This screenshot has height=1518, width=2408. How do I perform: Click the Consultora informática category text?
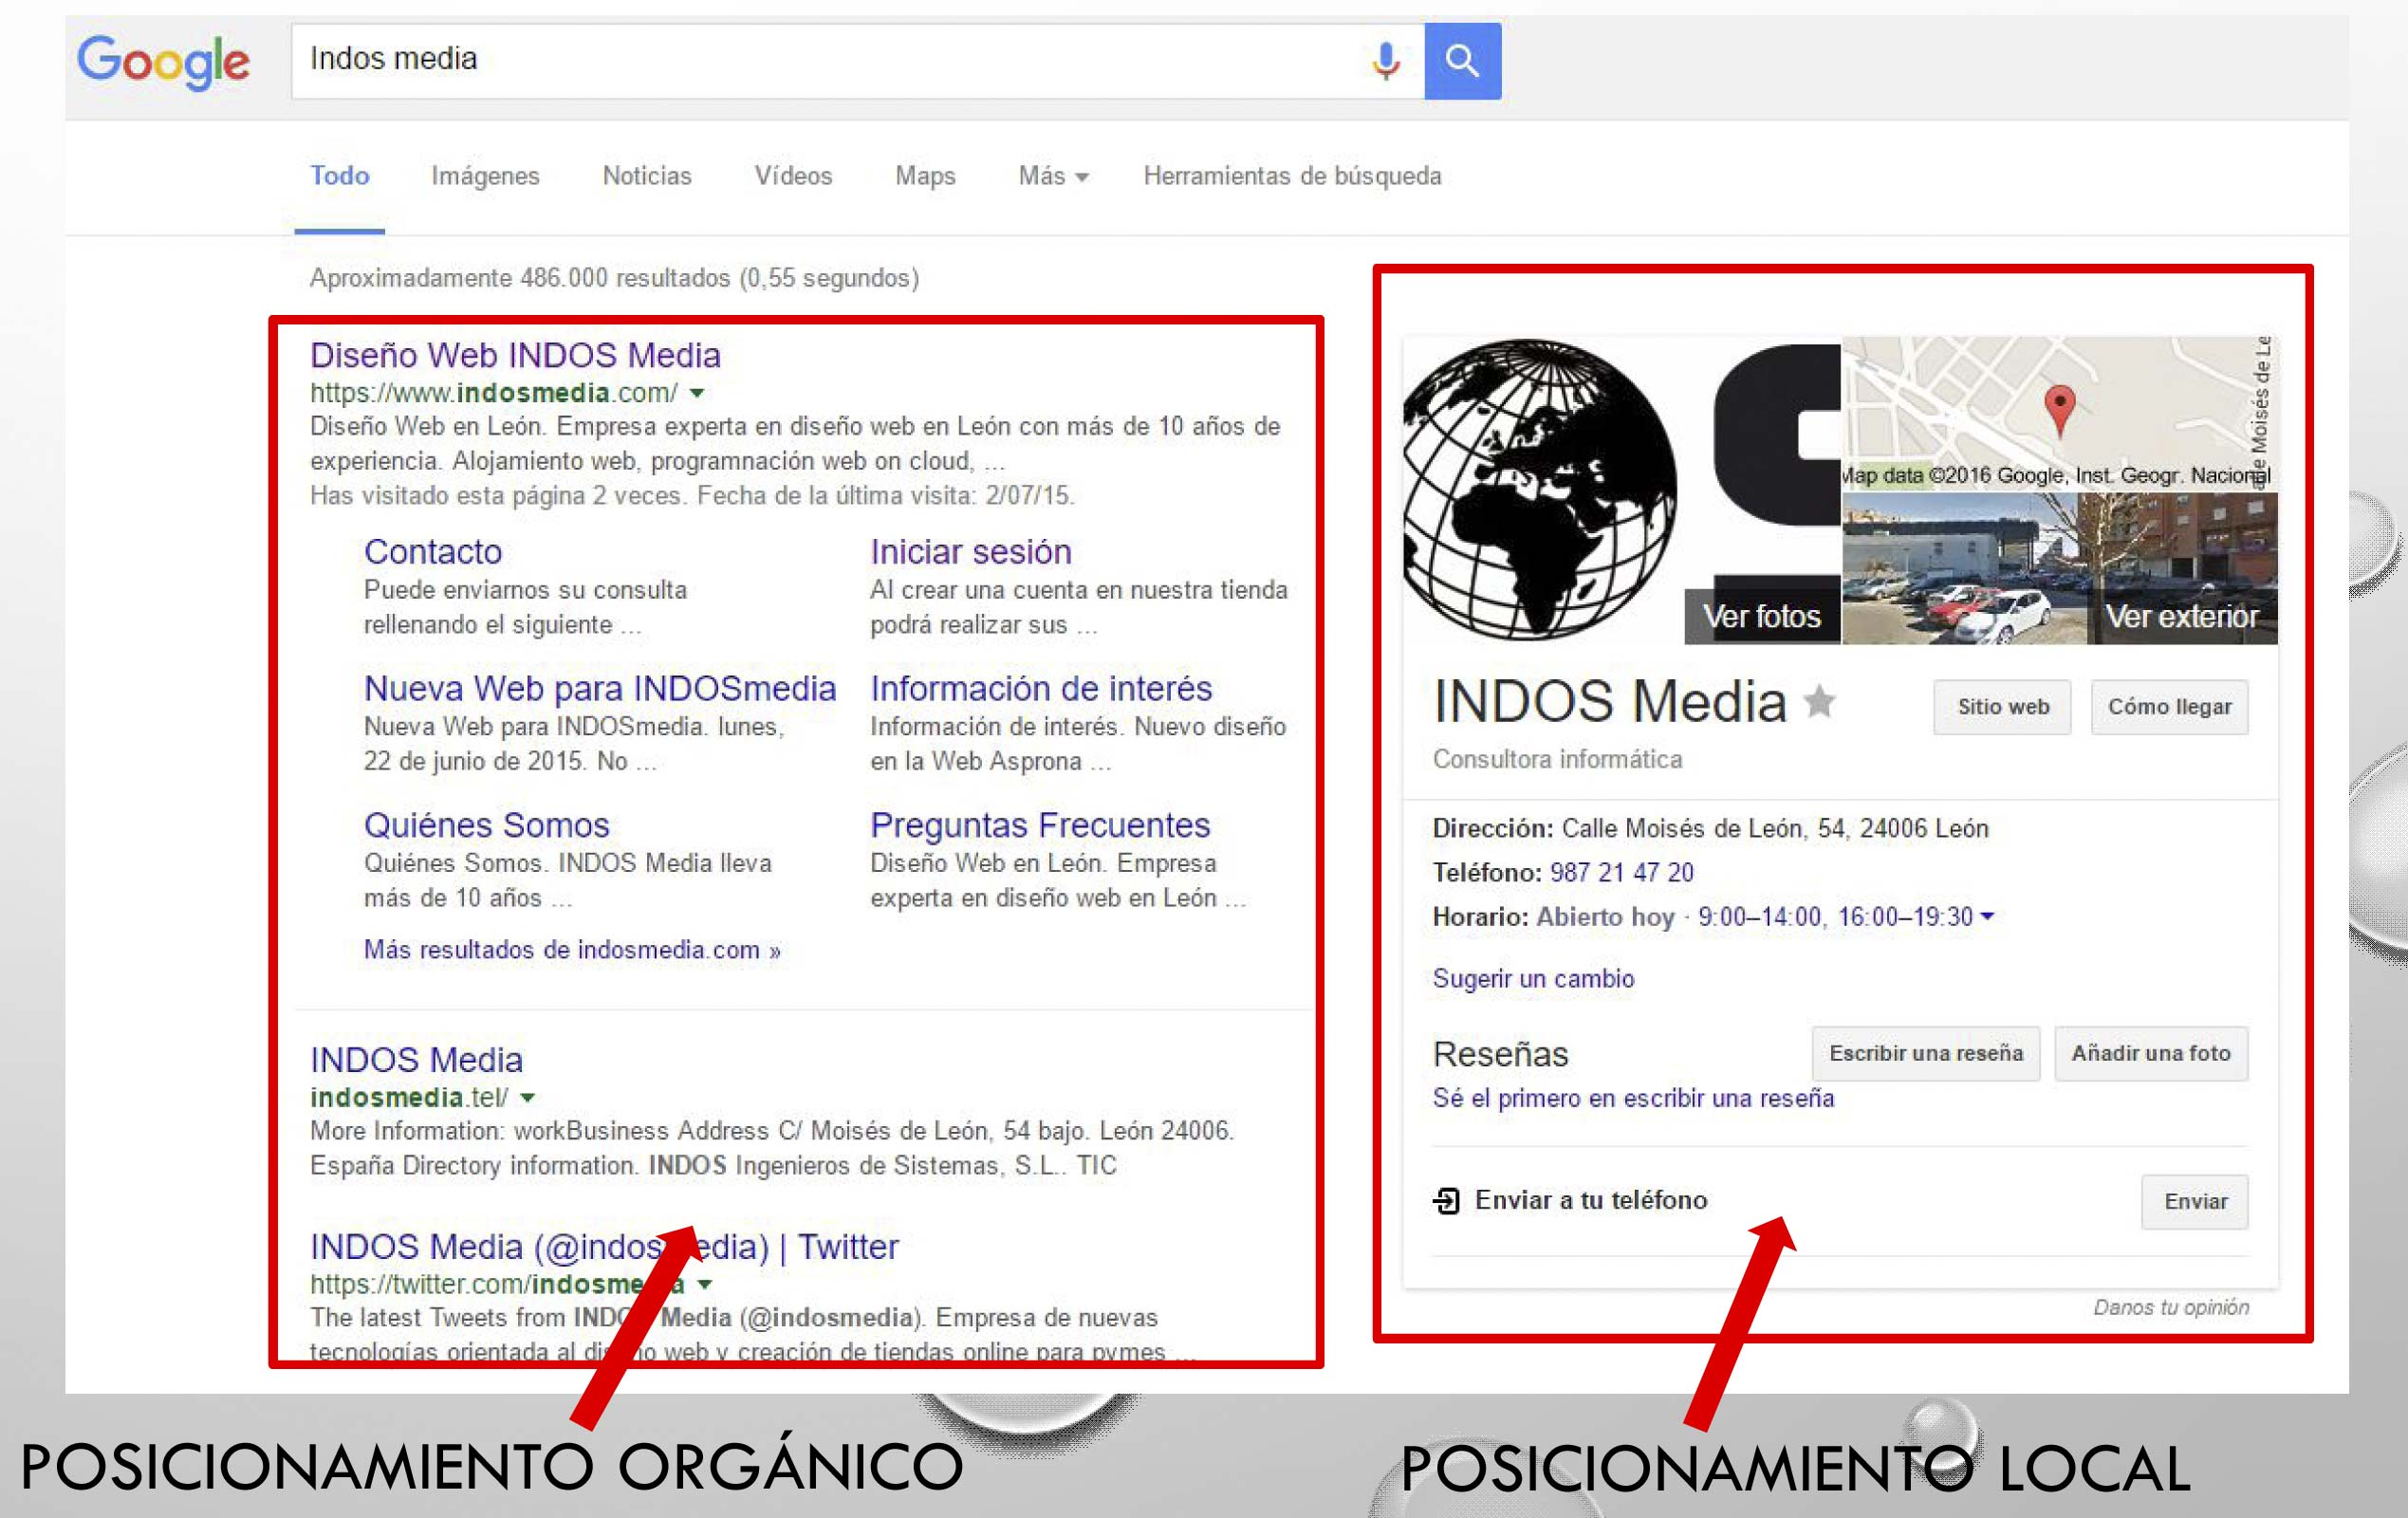1557,759
